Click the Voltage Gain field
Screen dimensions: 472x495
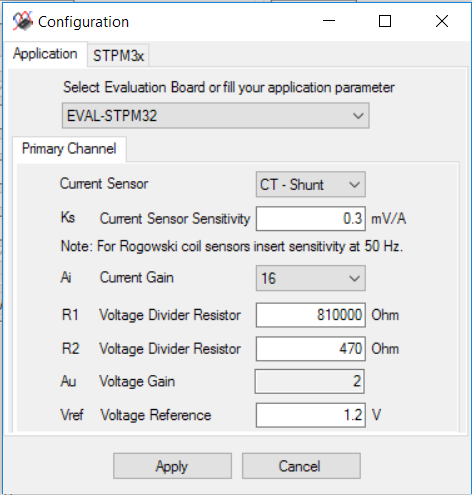click(310, 381)
